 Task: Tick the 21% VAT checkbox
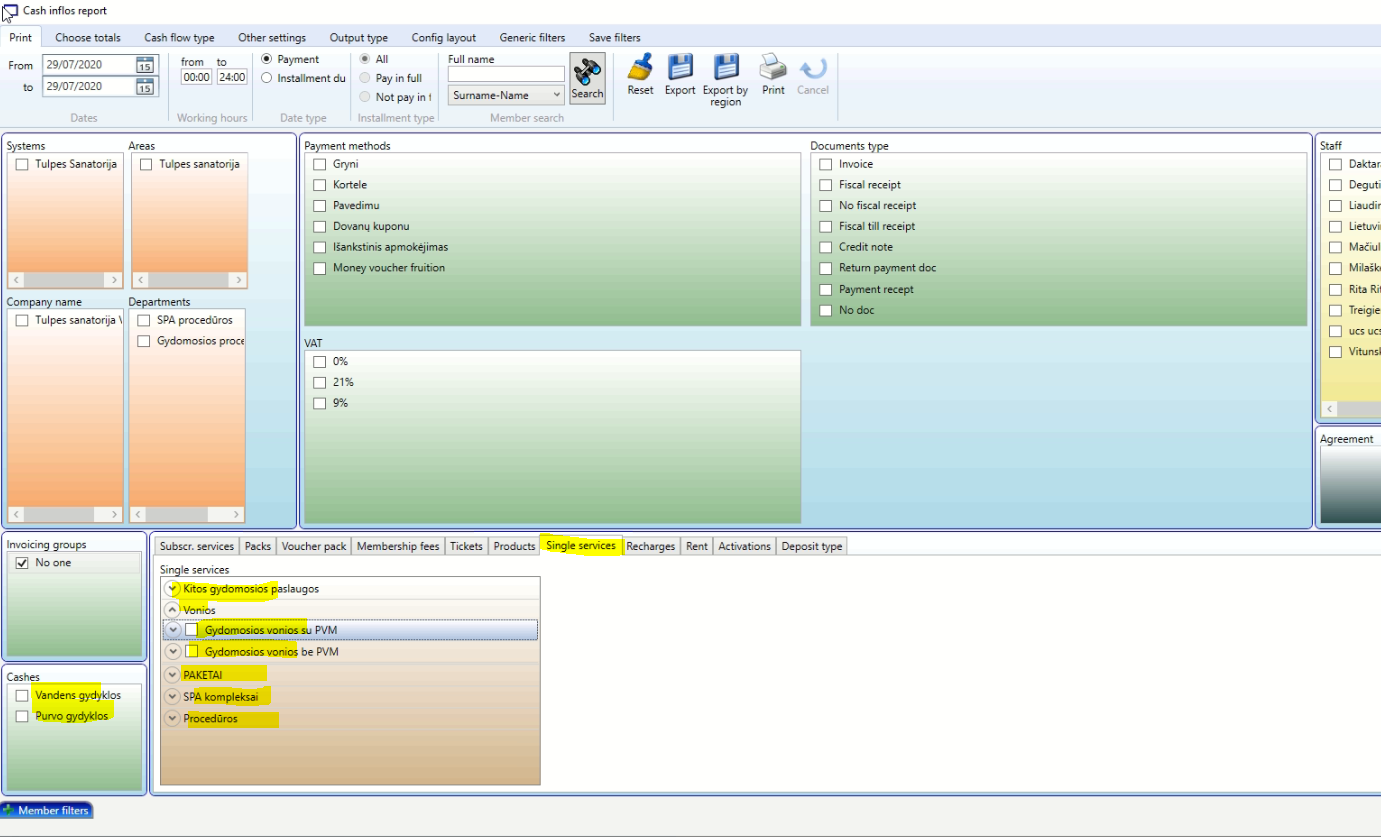(x=320, y=383)
